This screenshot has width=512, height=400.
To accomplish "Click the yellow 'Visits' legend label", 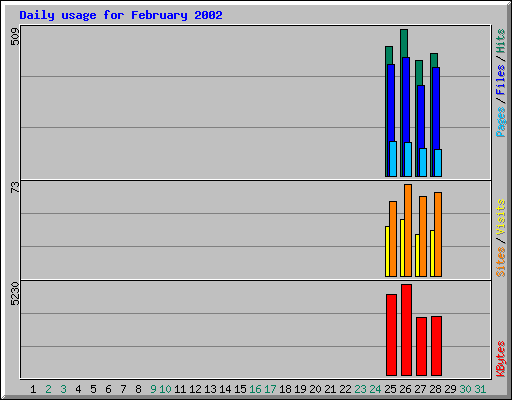I will pos(501,217).
